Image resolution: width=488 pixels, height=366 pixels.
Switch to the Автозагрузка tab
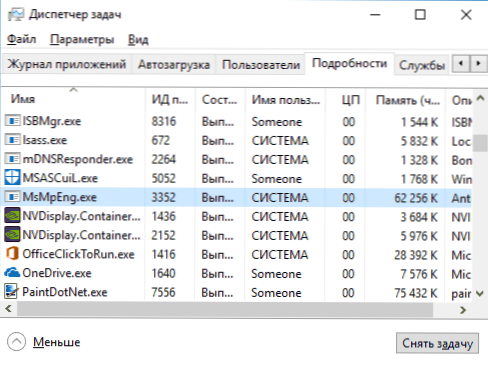174,64
